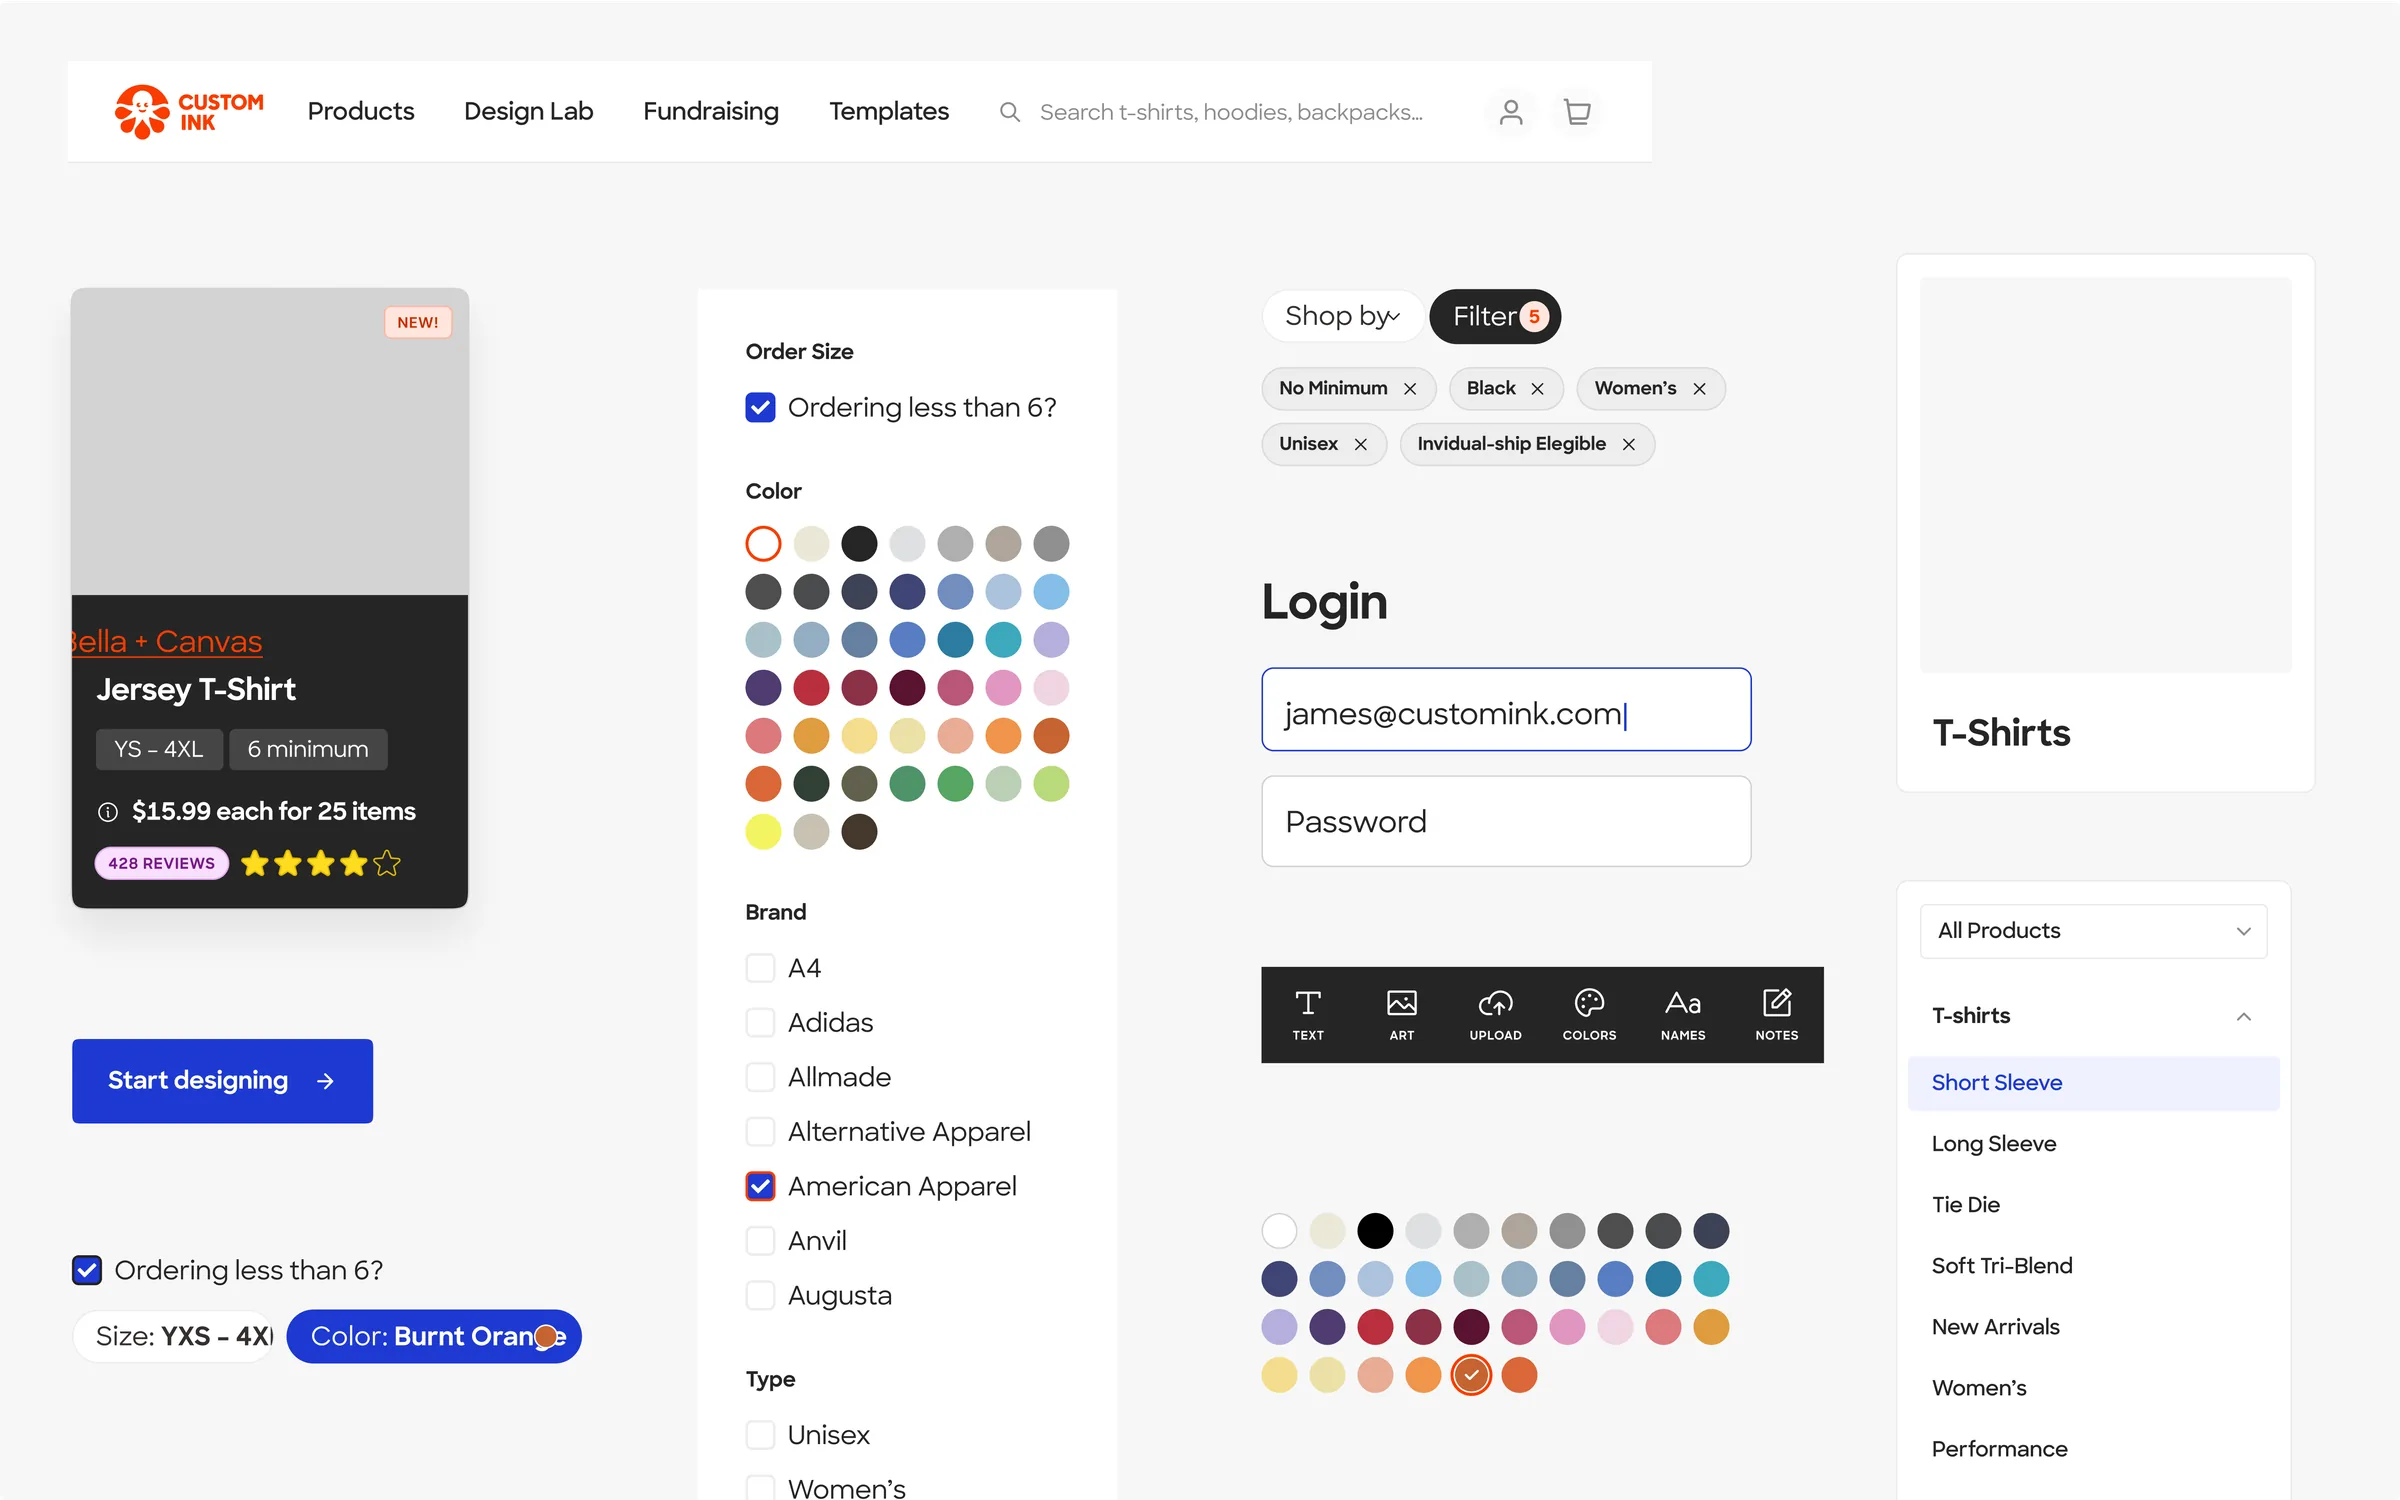Select the black swatch in lower palette
2400x1500 pixels.
click(1375, 1231)
